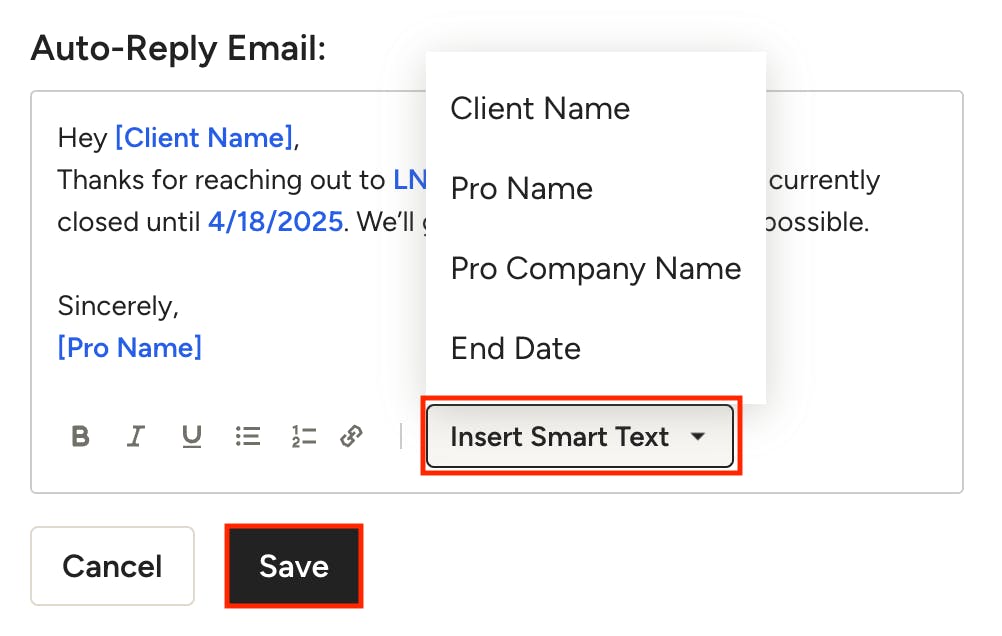Click the blue LN company token in the body
This screenshot has width=1002, height=636.
pyautogui.click(x=410, y=180)
